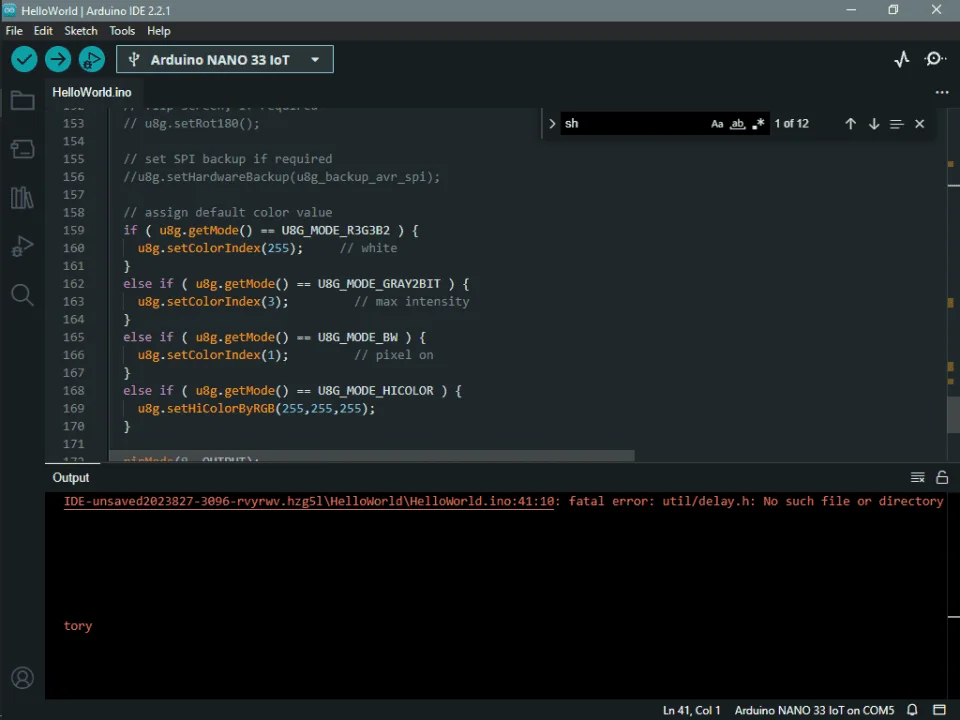
Task: Open the Library Manager sidebar
Action: tap(23, 198)
